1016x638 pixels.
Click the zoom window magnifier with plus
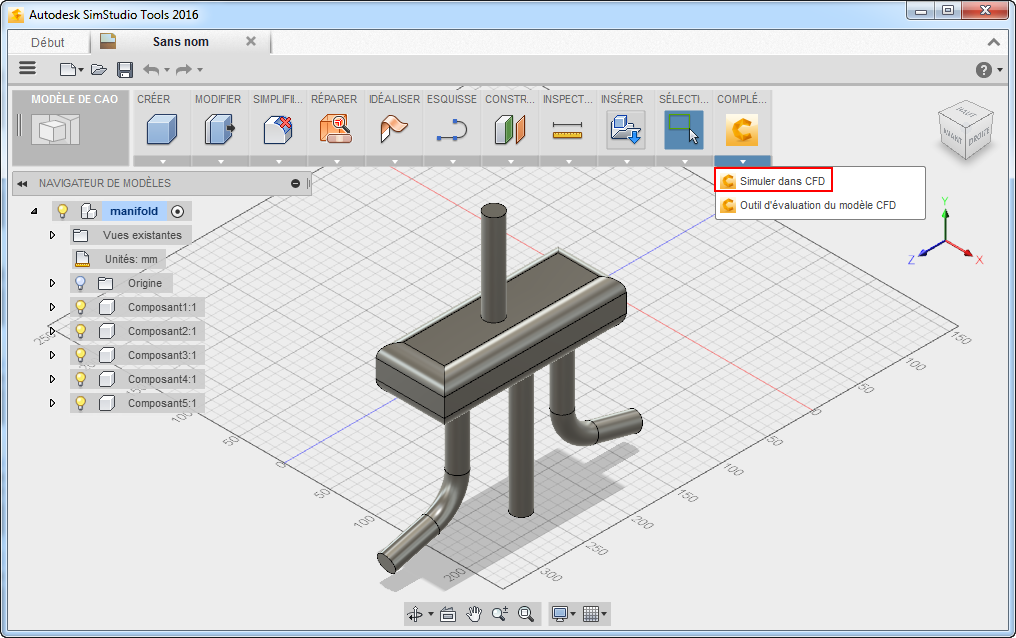tap(500, 613)
